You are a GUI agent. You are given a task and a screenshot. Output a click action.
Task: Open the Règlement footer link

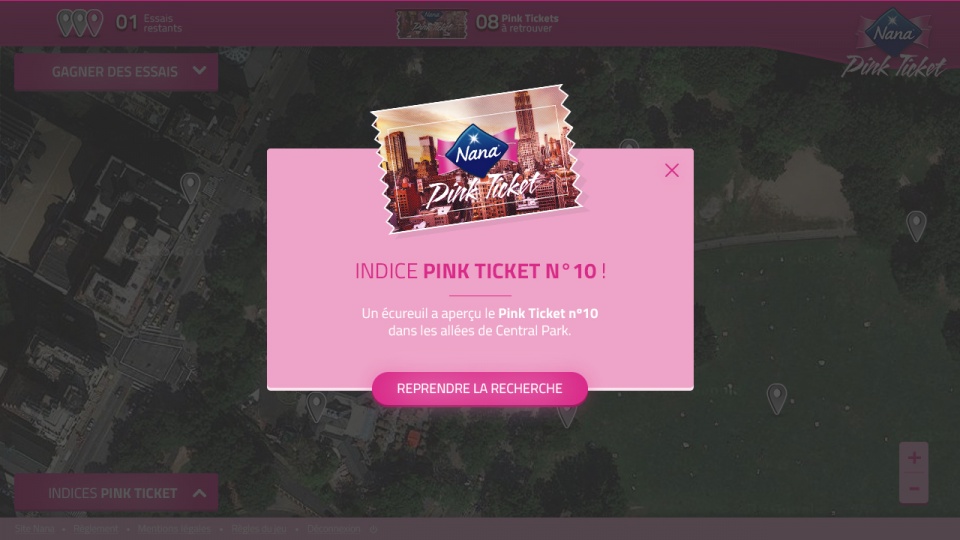click(x=96, y=528)
